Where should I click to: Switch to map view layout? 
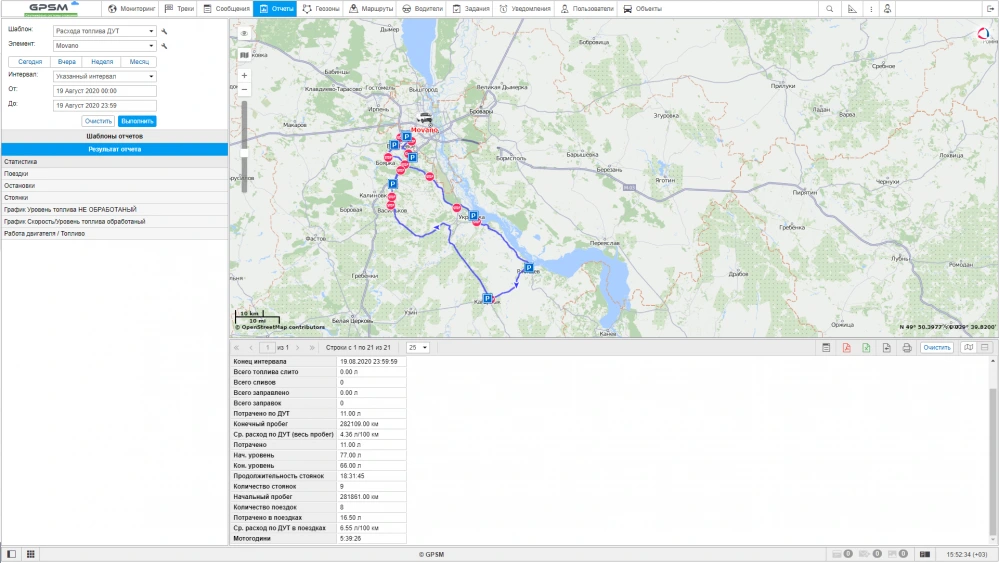click(x=968, y=347)
